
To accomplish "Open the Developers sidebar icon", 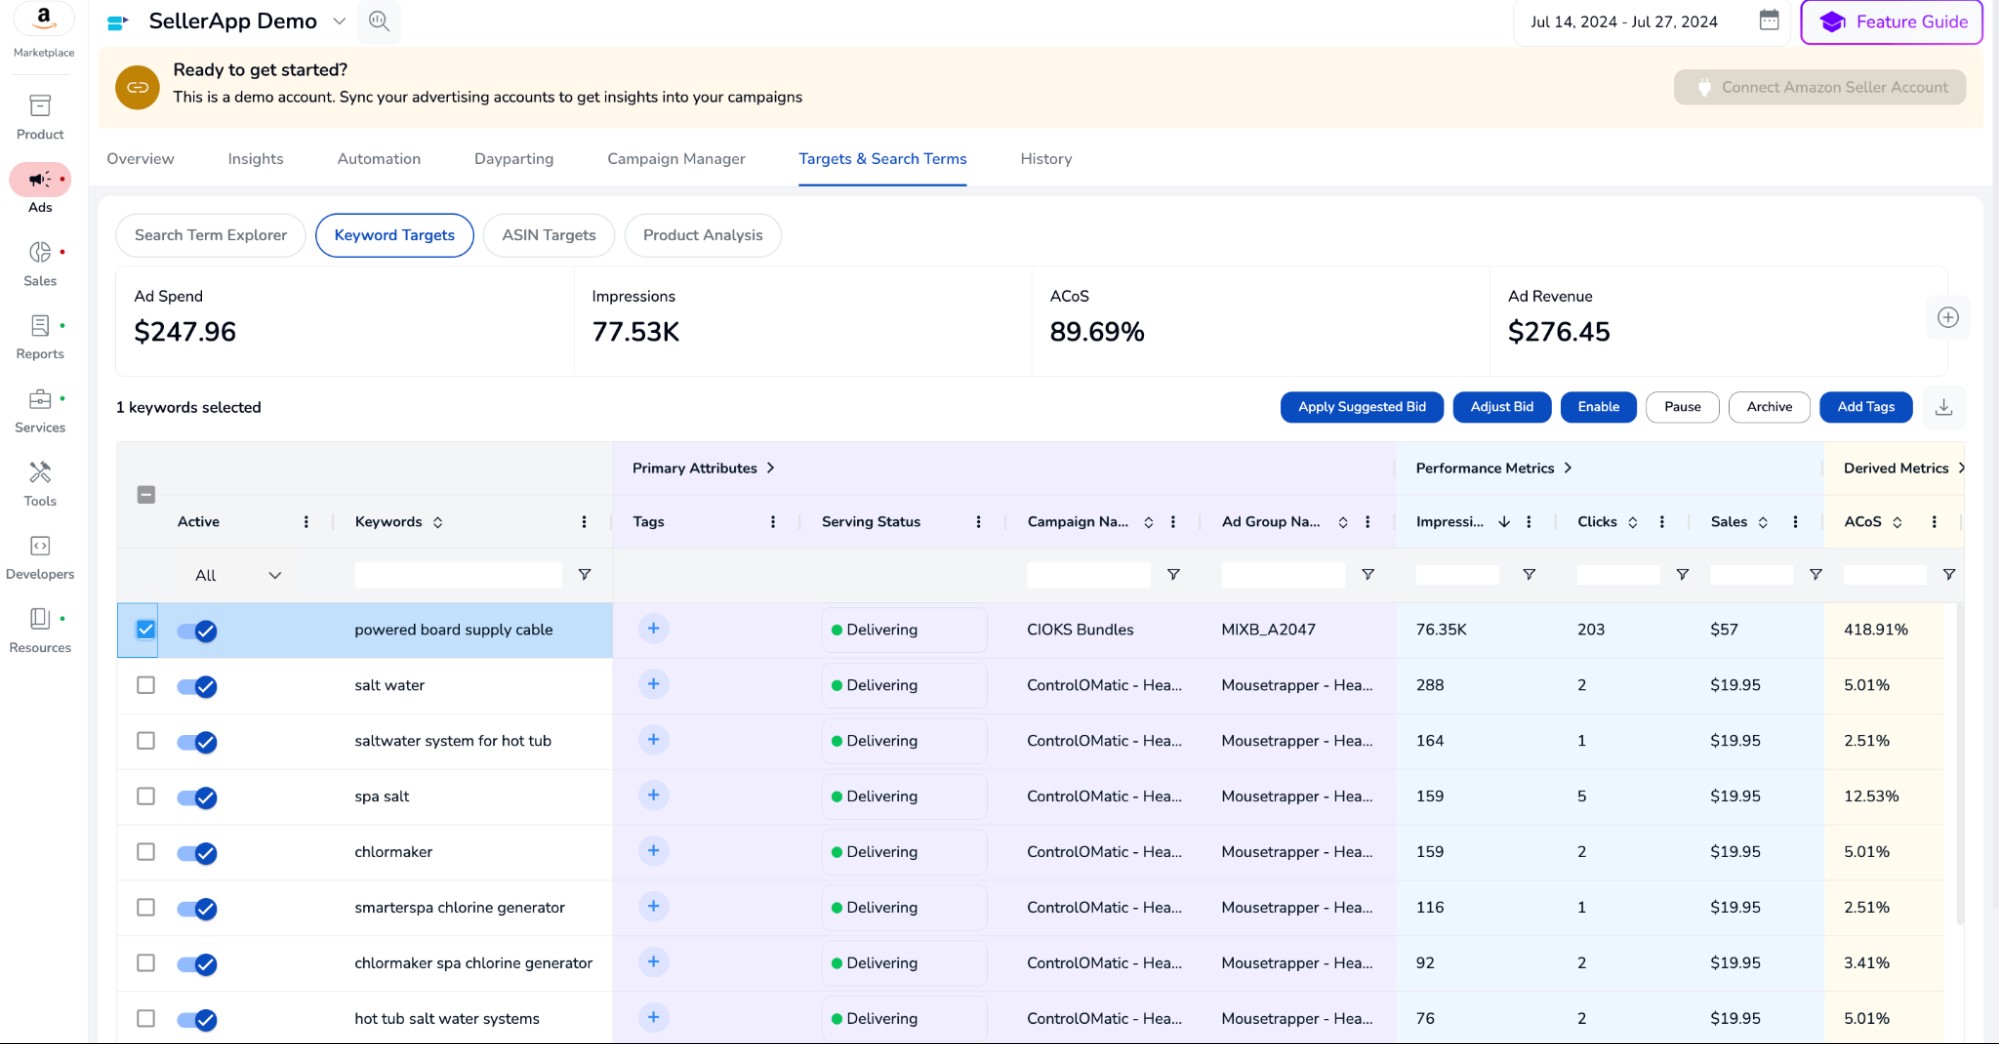I will 40,547.
